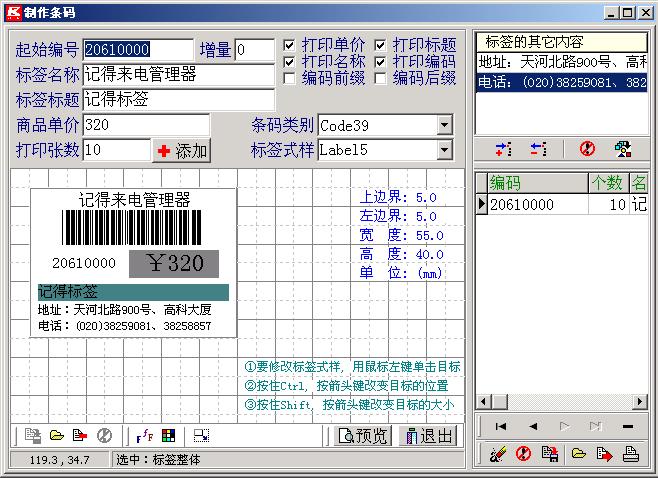658x478 pixels.
Task: Click the save list to disk icon
Action: point(550,454)
